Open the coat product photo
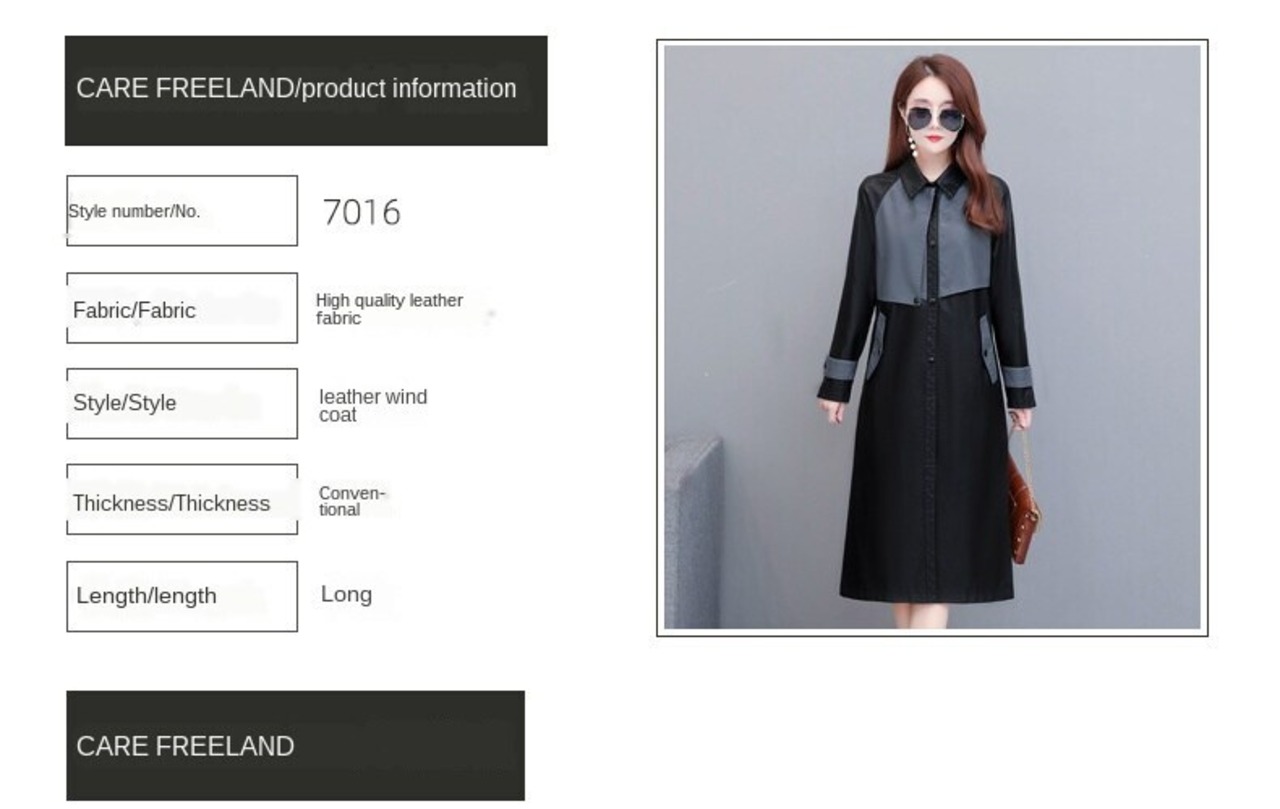The height and width of the screenshot is (809, 1280). pos(932,337)
